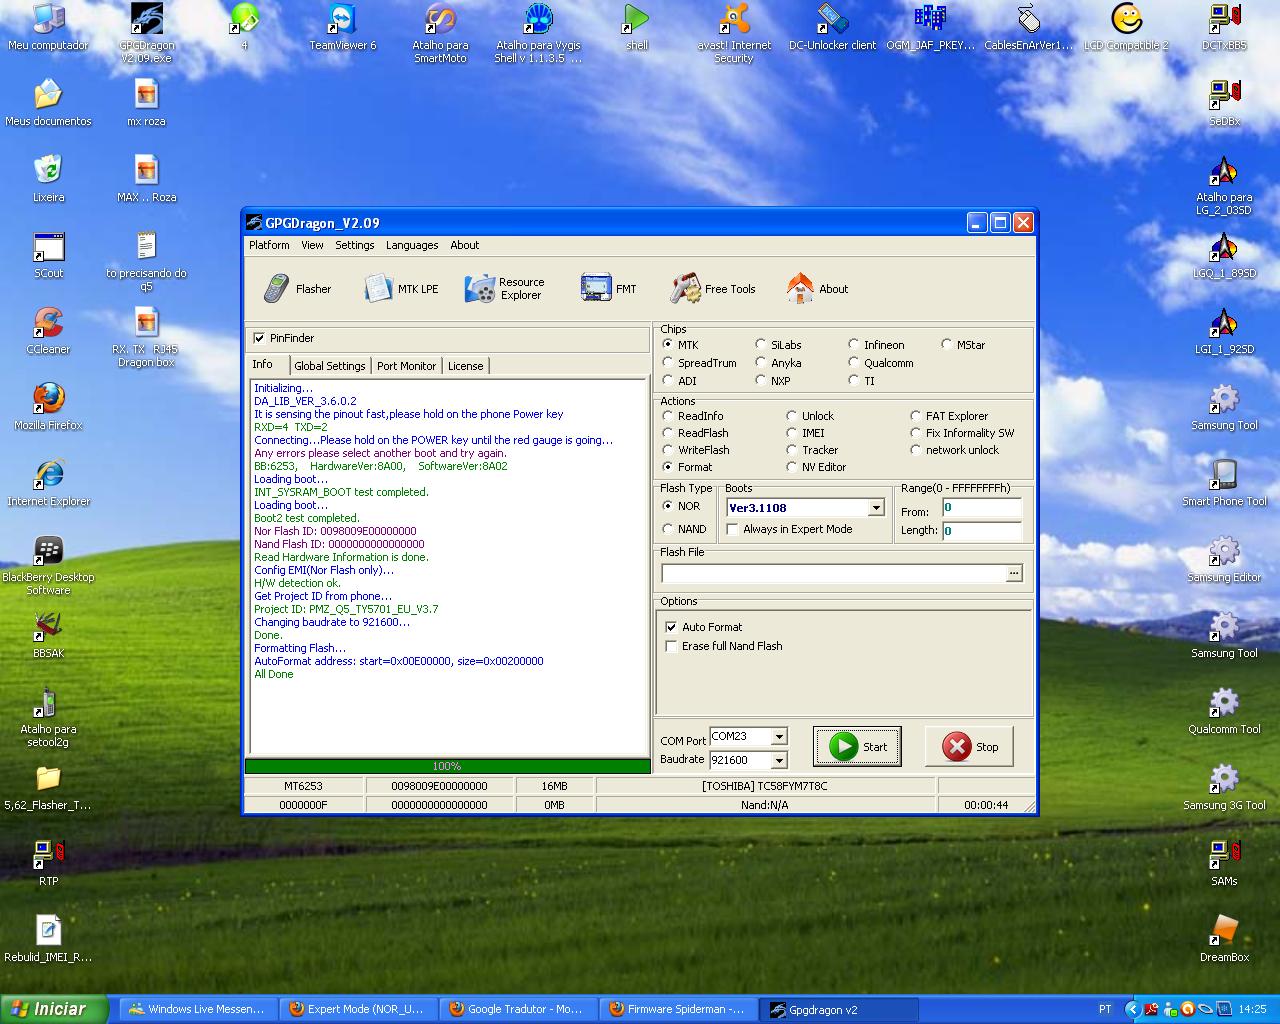Open Rebuild_IMEI_R... file on desktop
1280x1024 pixels.
tap(48, 939)
